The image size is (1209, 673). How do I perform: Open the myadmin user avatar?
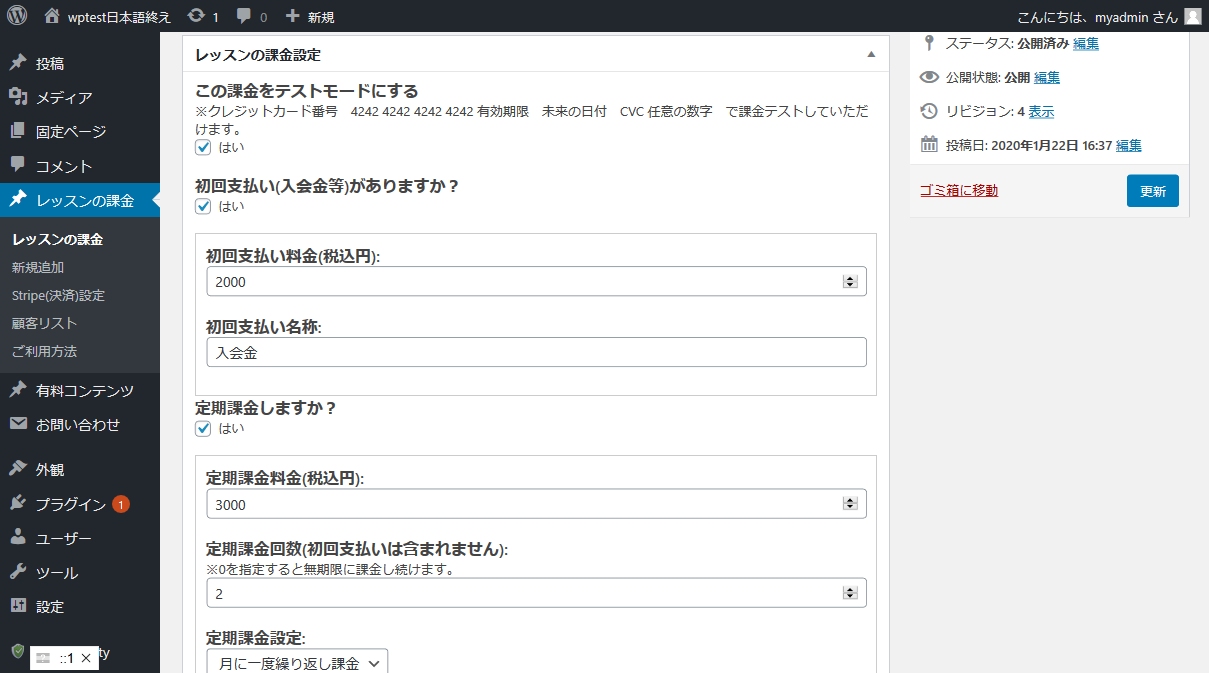(x=1192, y=16)
